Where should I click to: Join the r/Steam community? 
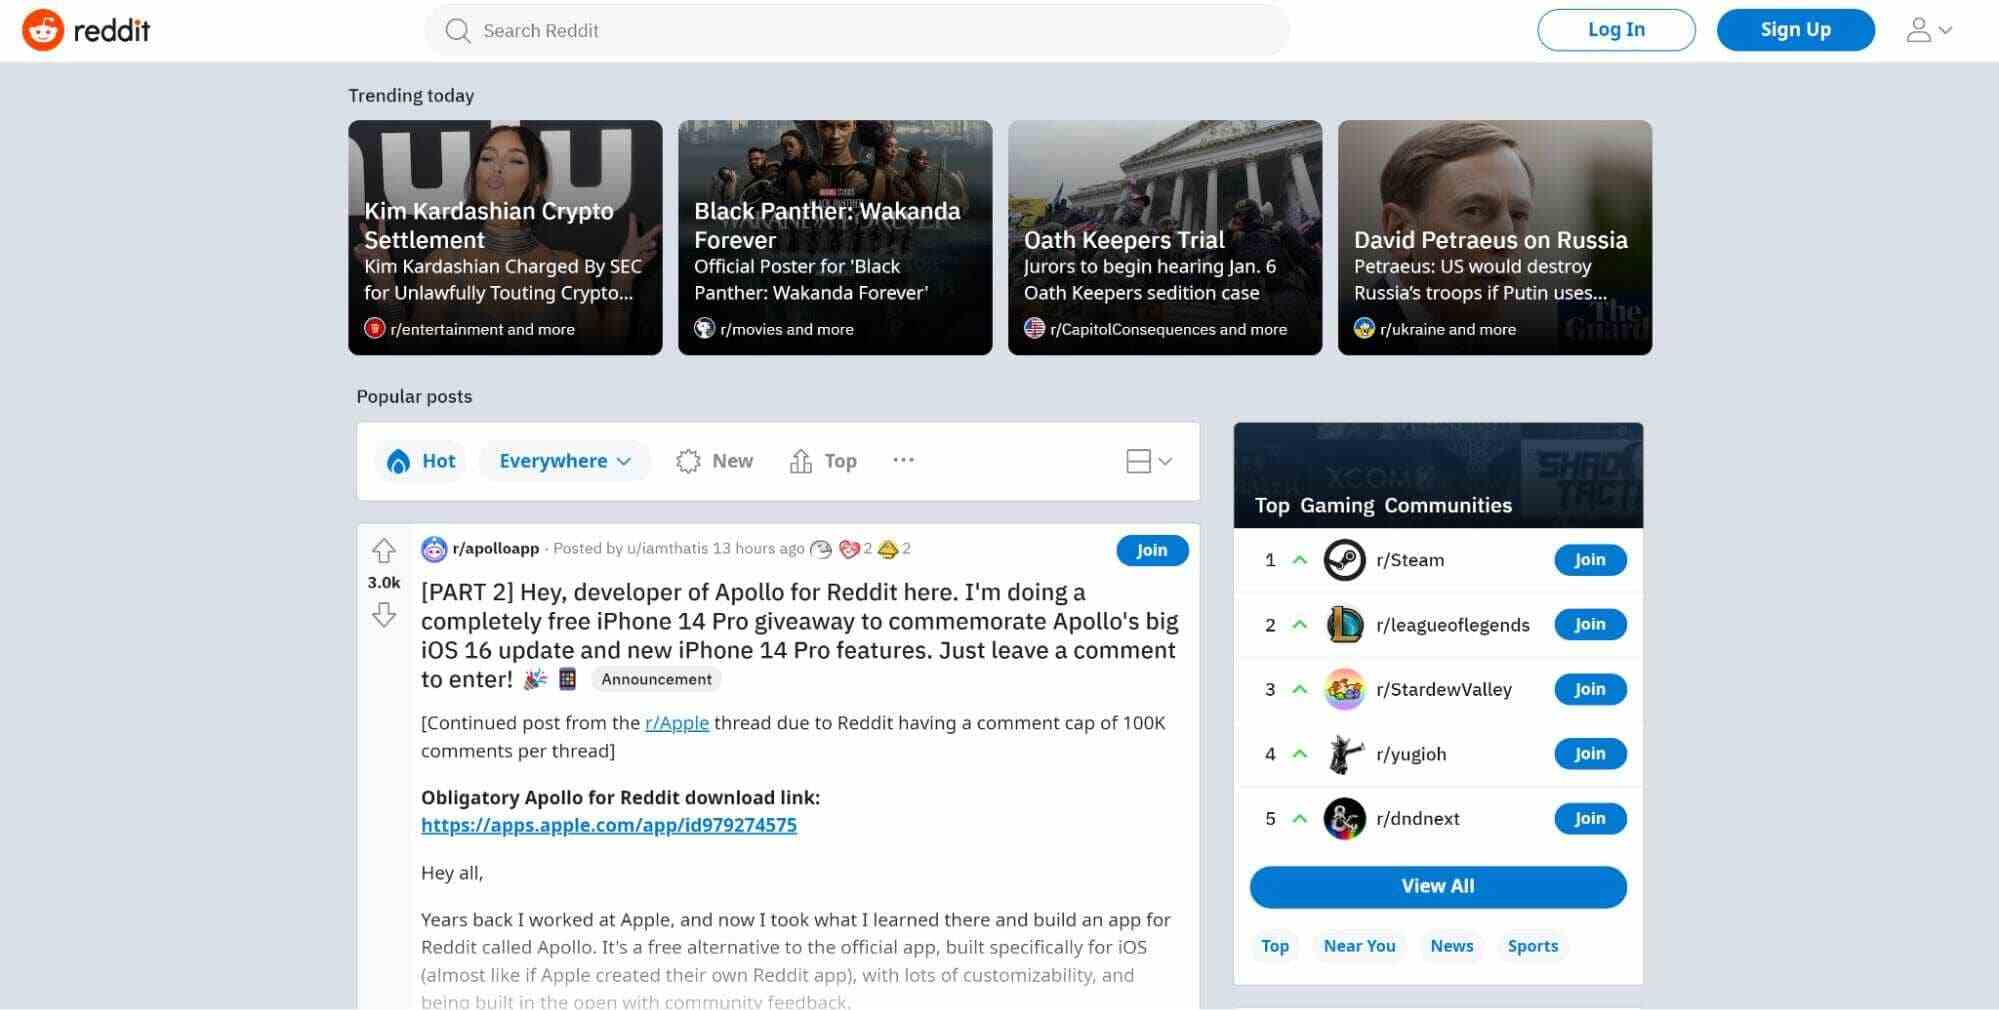(x=1590, y=560)
